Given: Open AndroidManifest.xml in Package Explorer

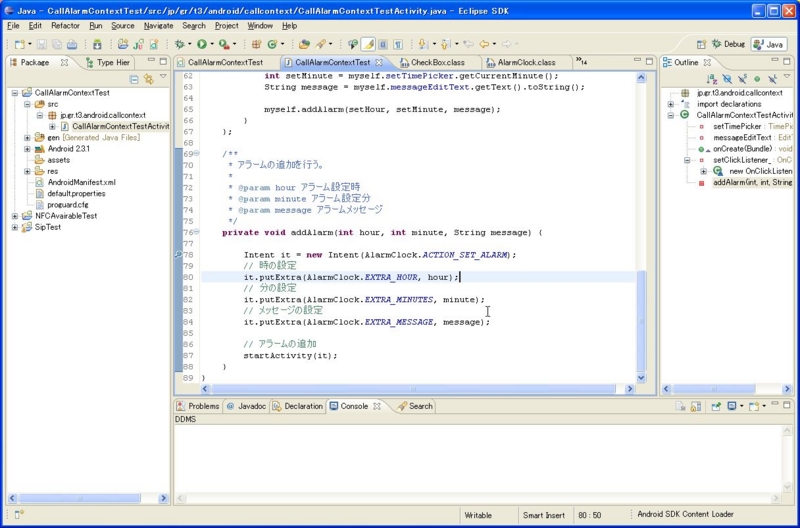Looking at the screenshot, I should (x=76, y=183).
